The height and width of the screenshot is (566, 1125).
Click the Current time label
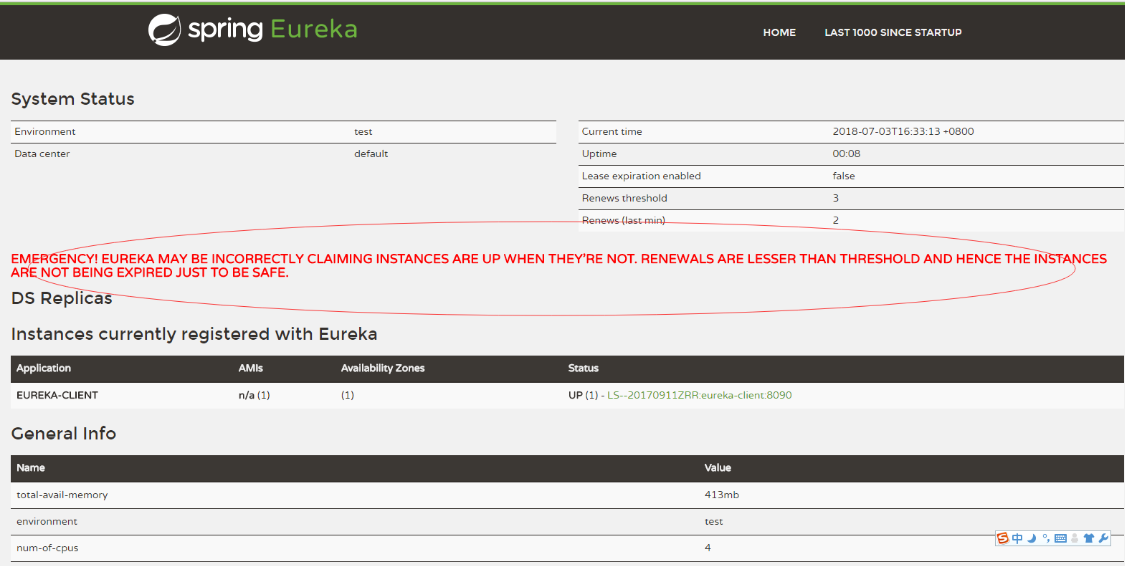point(612,132)
